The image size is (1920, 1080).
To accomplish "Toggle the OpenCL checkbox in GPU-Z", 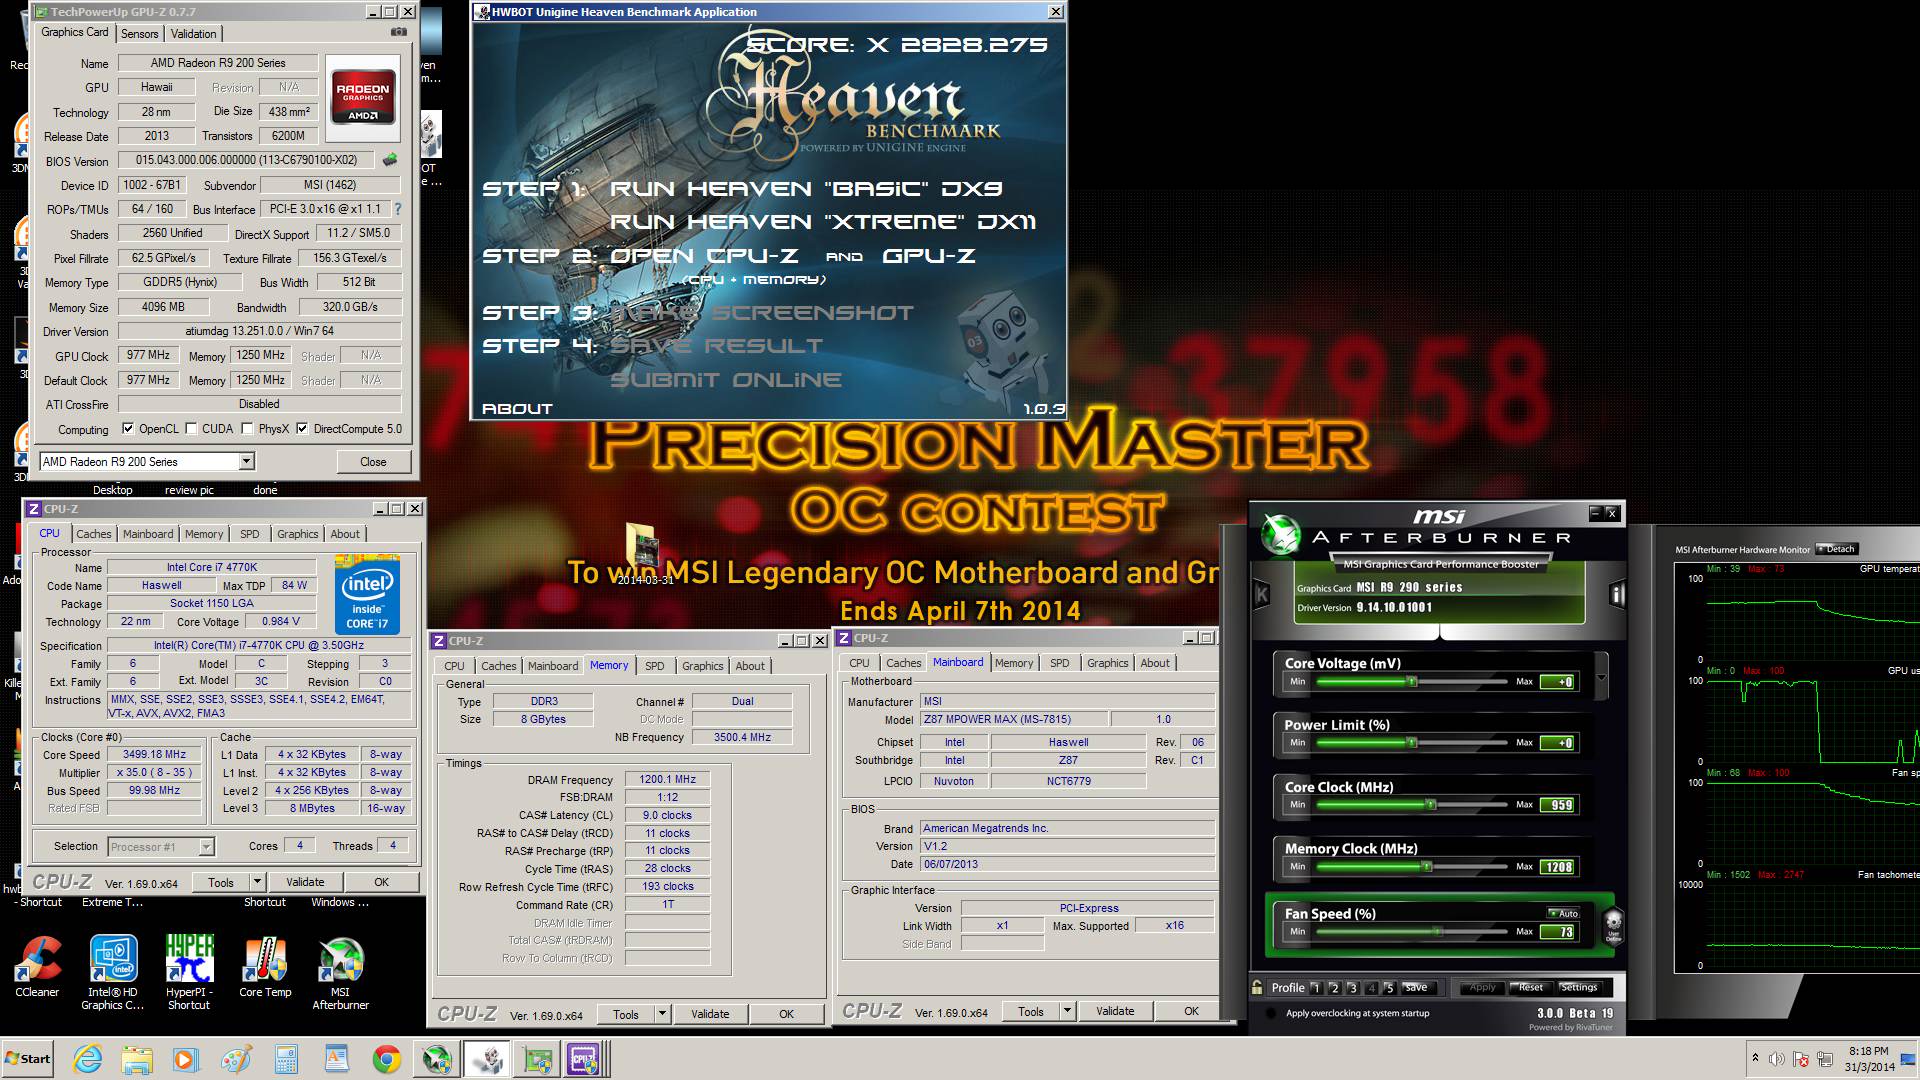I will 128,429.
